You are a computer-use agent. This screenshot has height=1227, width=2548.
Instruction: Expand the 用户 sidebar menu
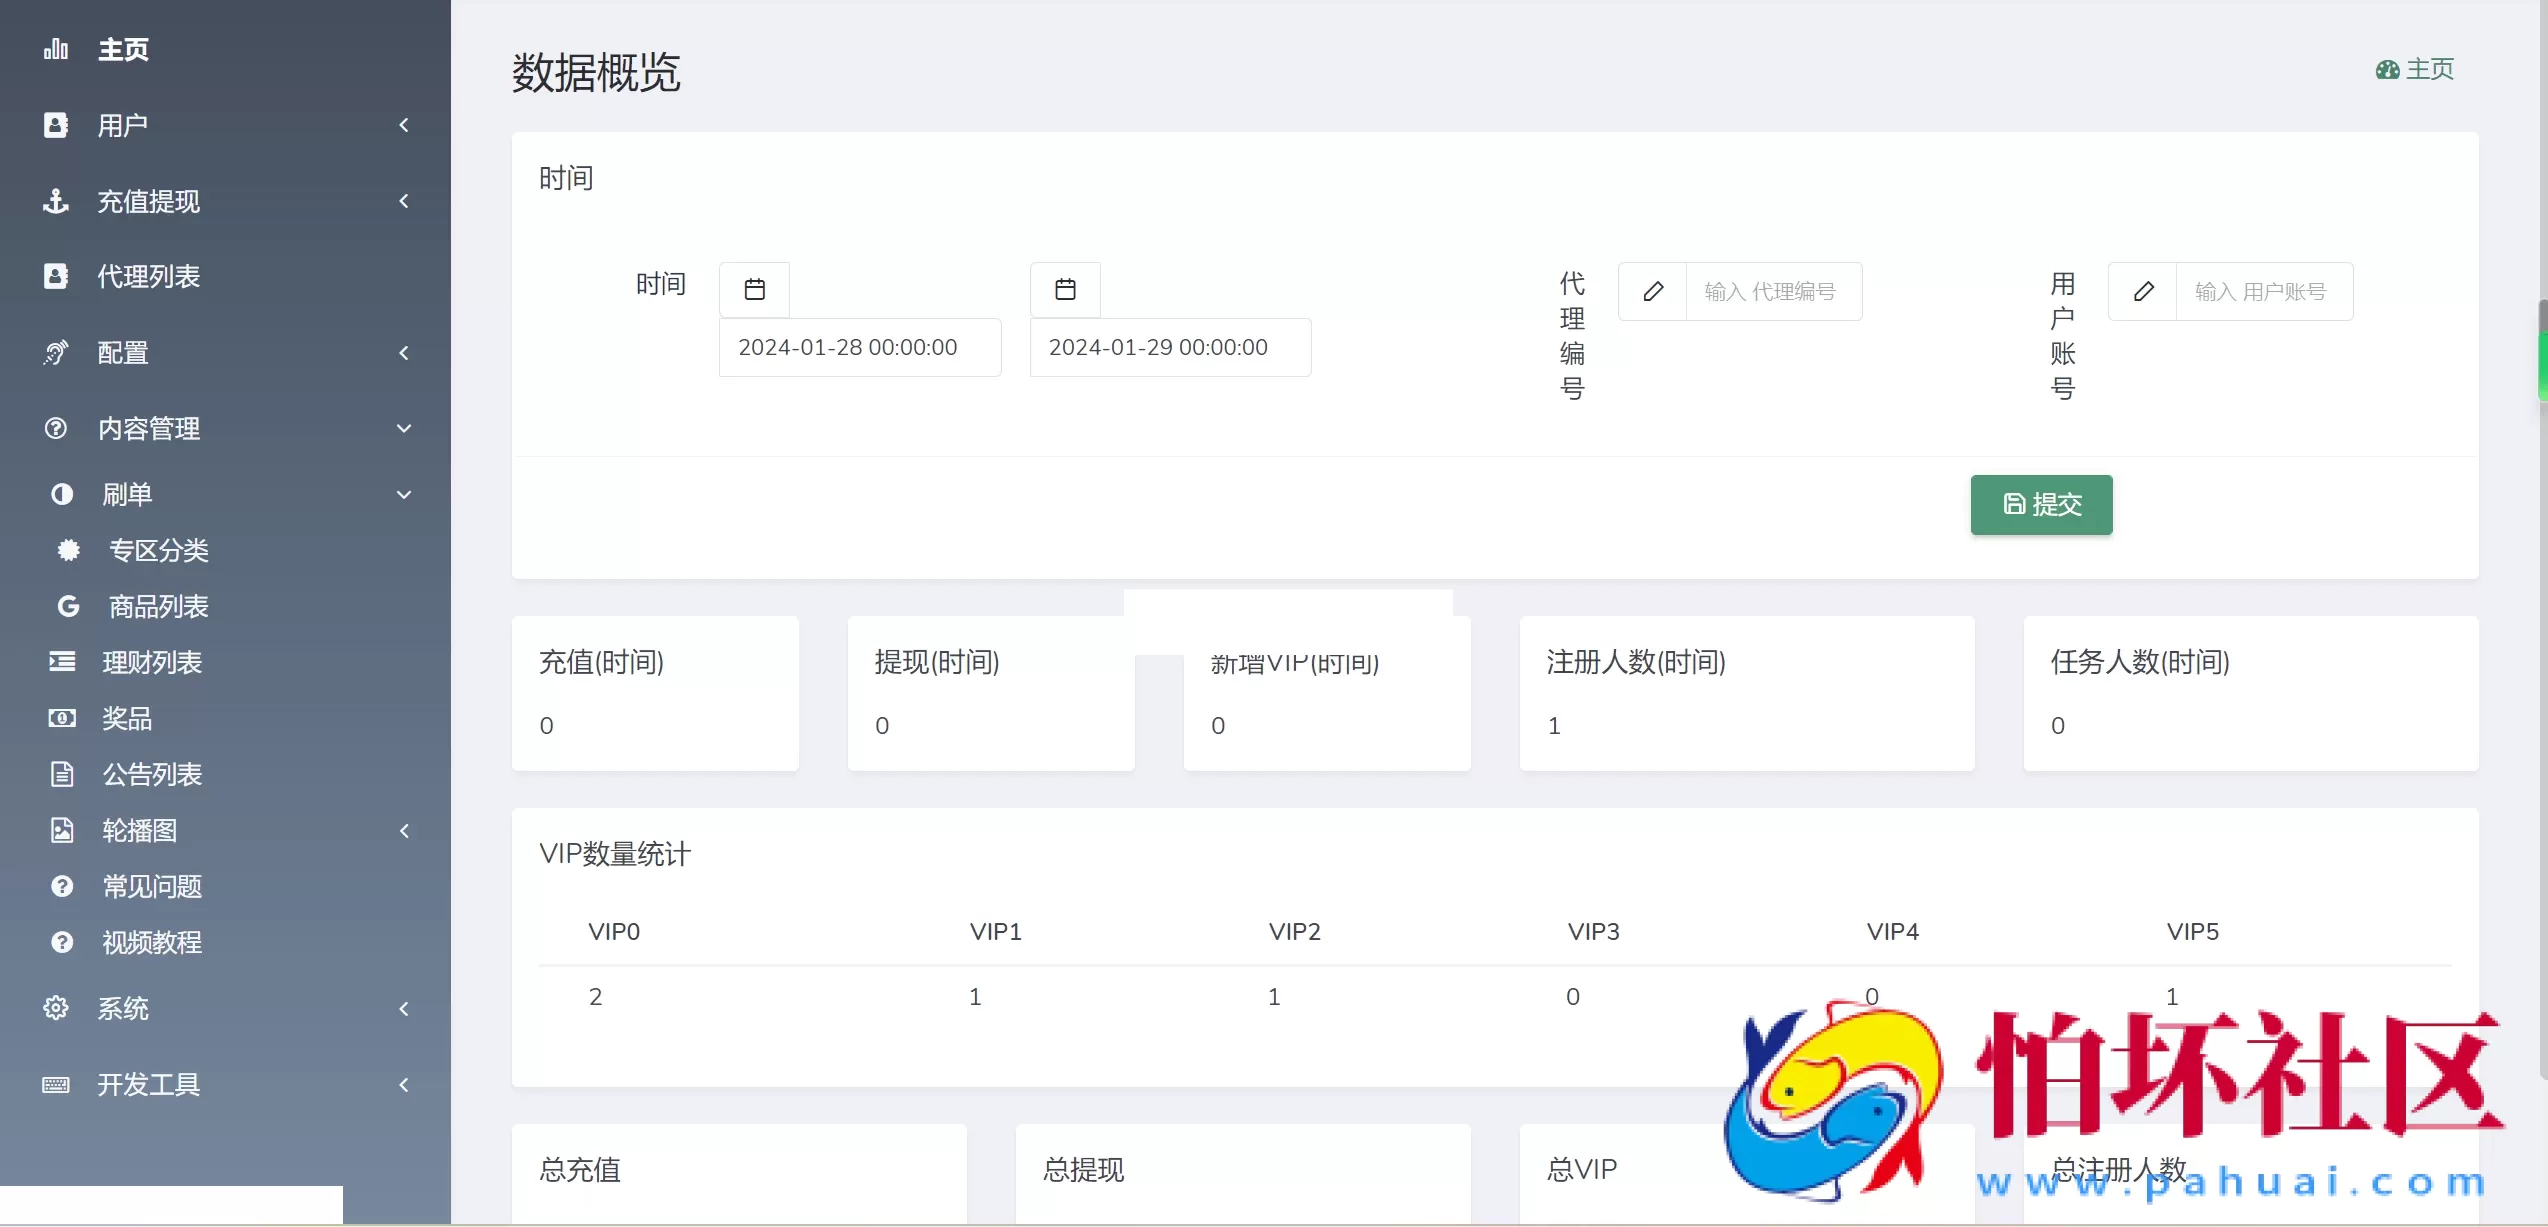[403, 124]
